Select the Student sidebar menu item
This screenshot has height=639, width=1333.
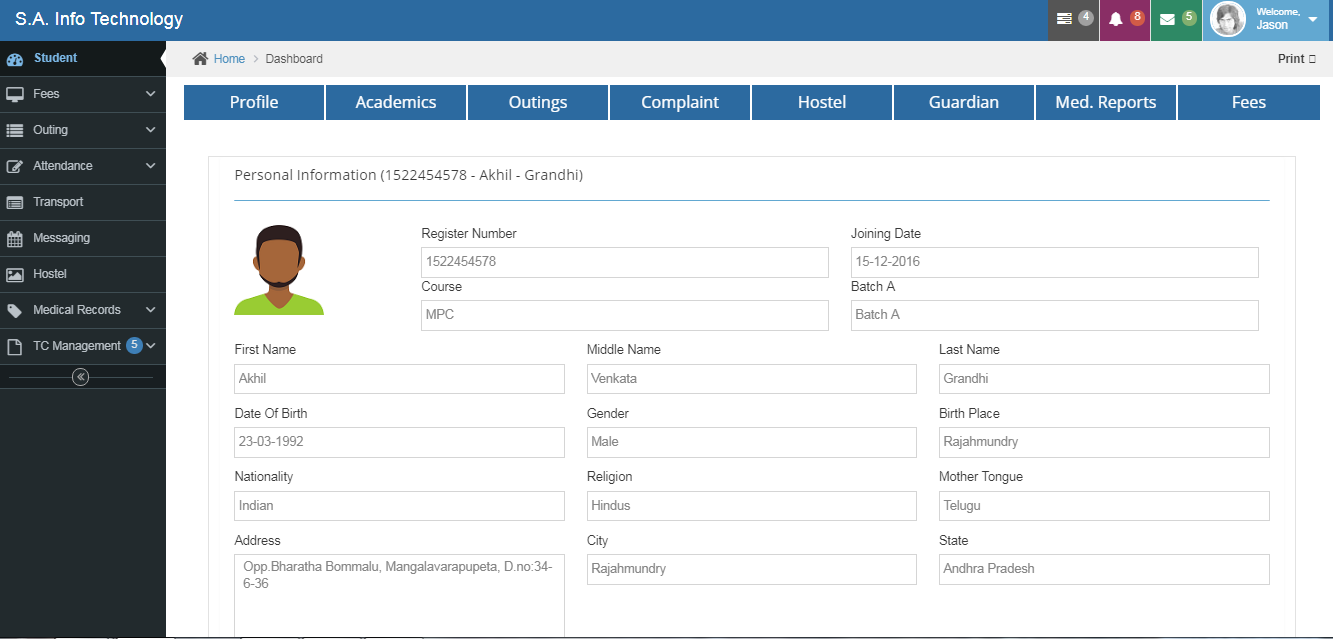[83, 58]
